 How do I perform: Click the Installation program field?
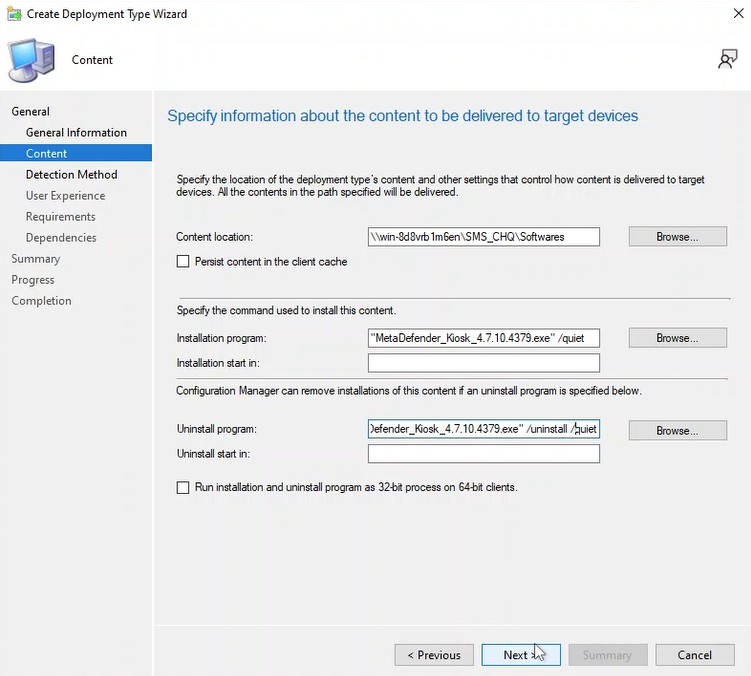(483, 338)
